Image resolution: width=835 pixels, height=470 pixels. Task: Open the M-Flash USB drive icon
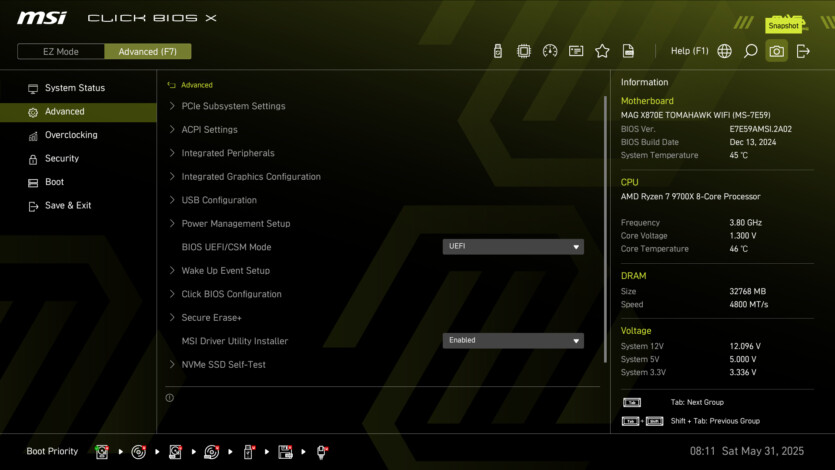coord(497,51)
